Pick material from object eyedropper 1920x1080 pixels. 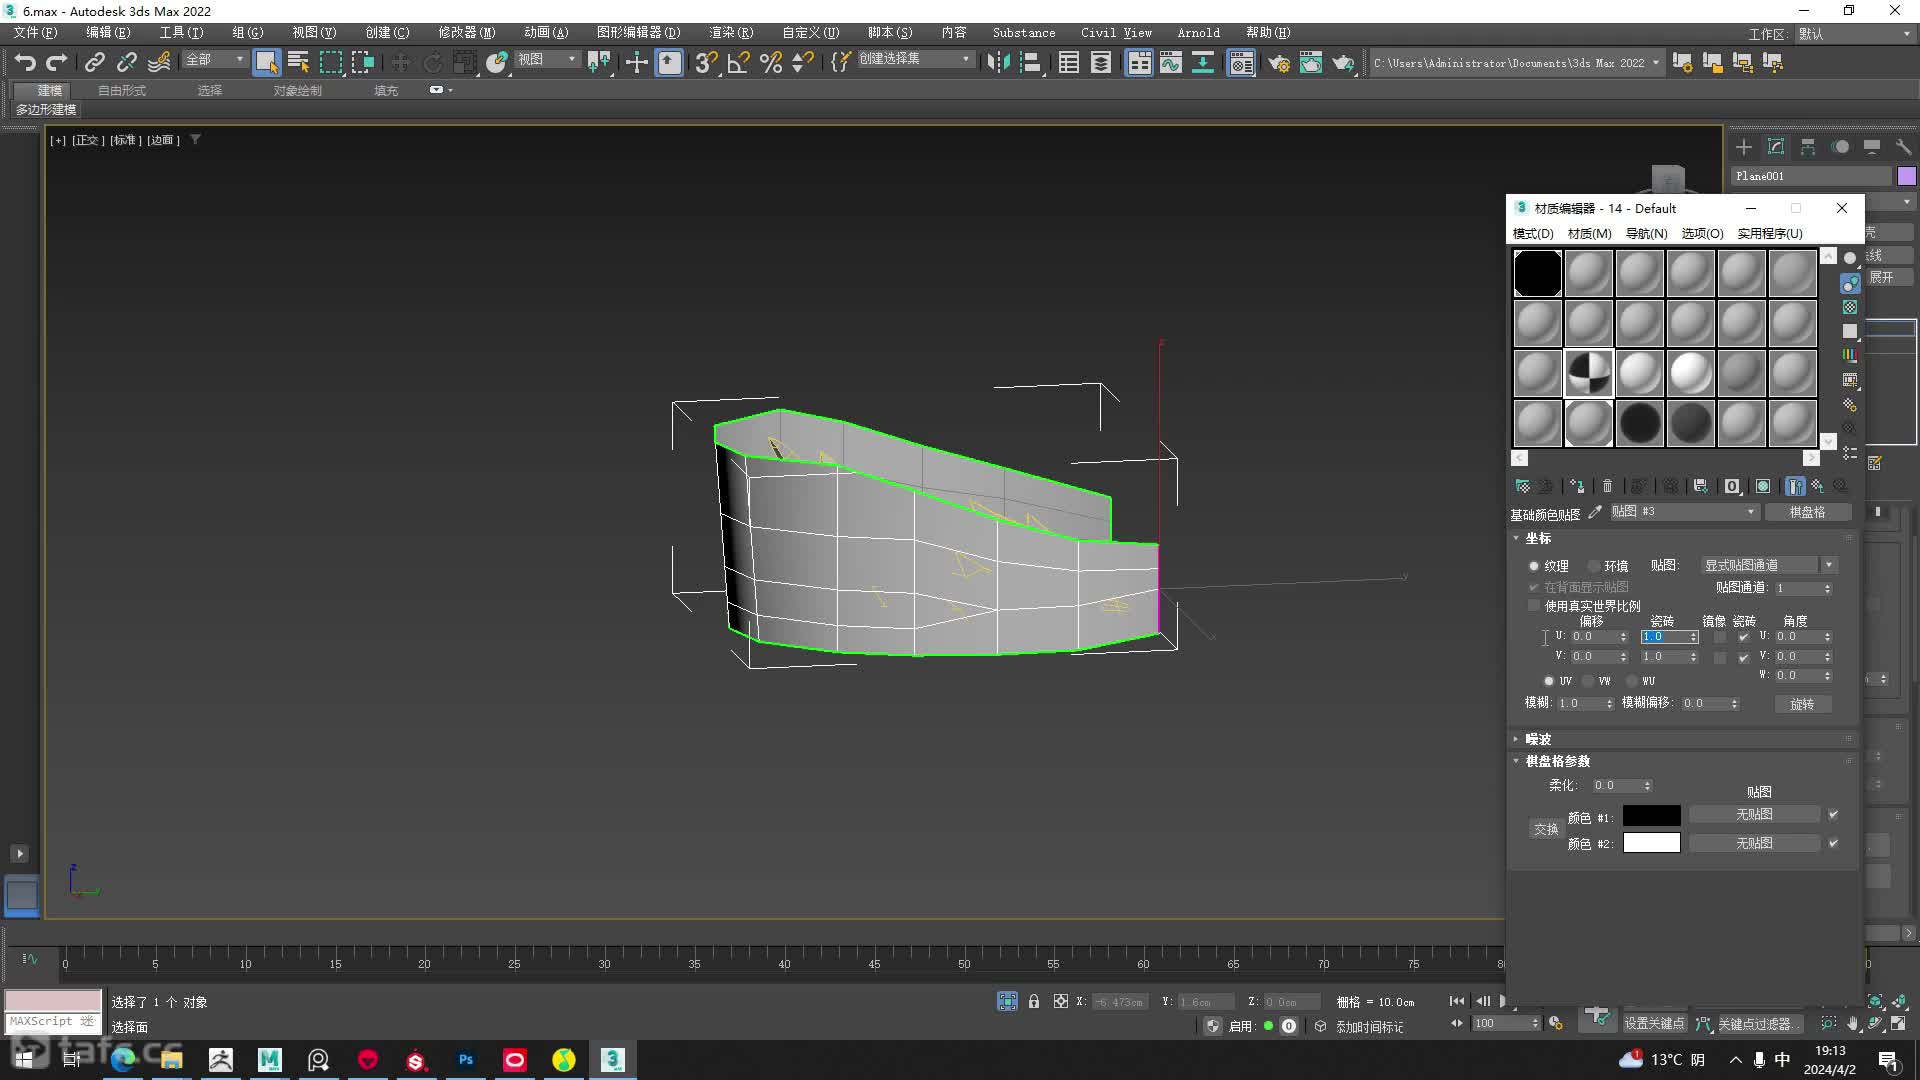(1596, 512)
